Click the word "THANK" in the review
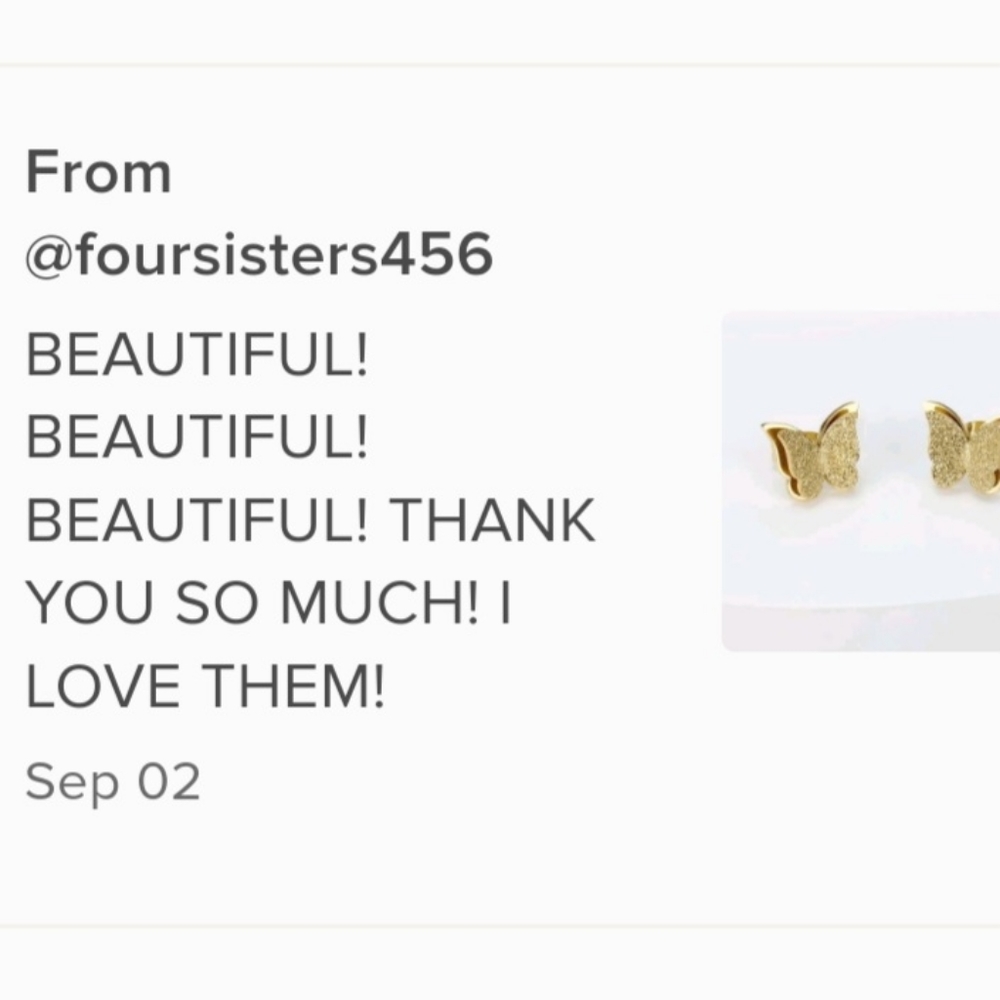Image resolution: width=1000 pixels, height=1000 pixels. pos(492,520)
